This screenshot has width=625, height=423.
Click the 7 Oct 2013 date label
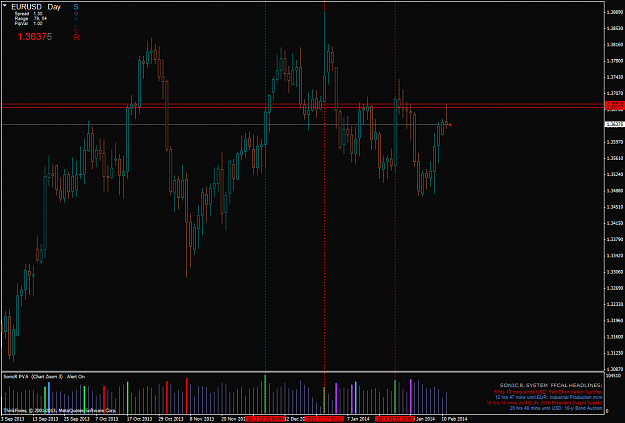click(106, 419)
